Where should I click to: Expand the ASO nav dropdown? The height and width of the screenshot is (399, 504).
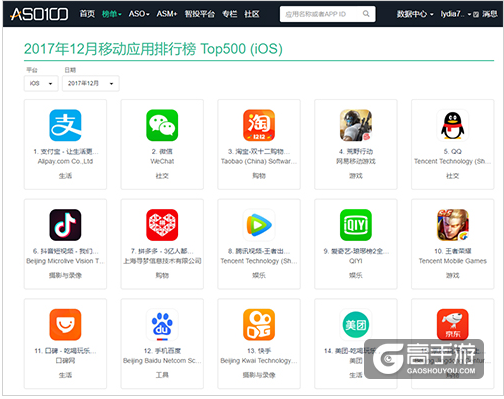(x=139, y=14)
